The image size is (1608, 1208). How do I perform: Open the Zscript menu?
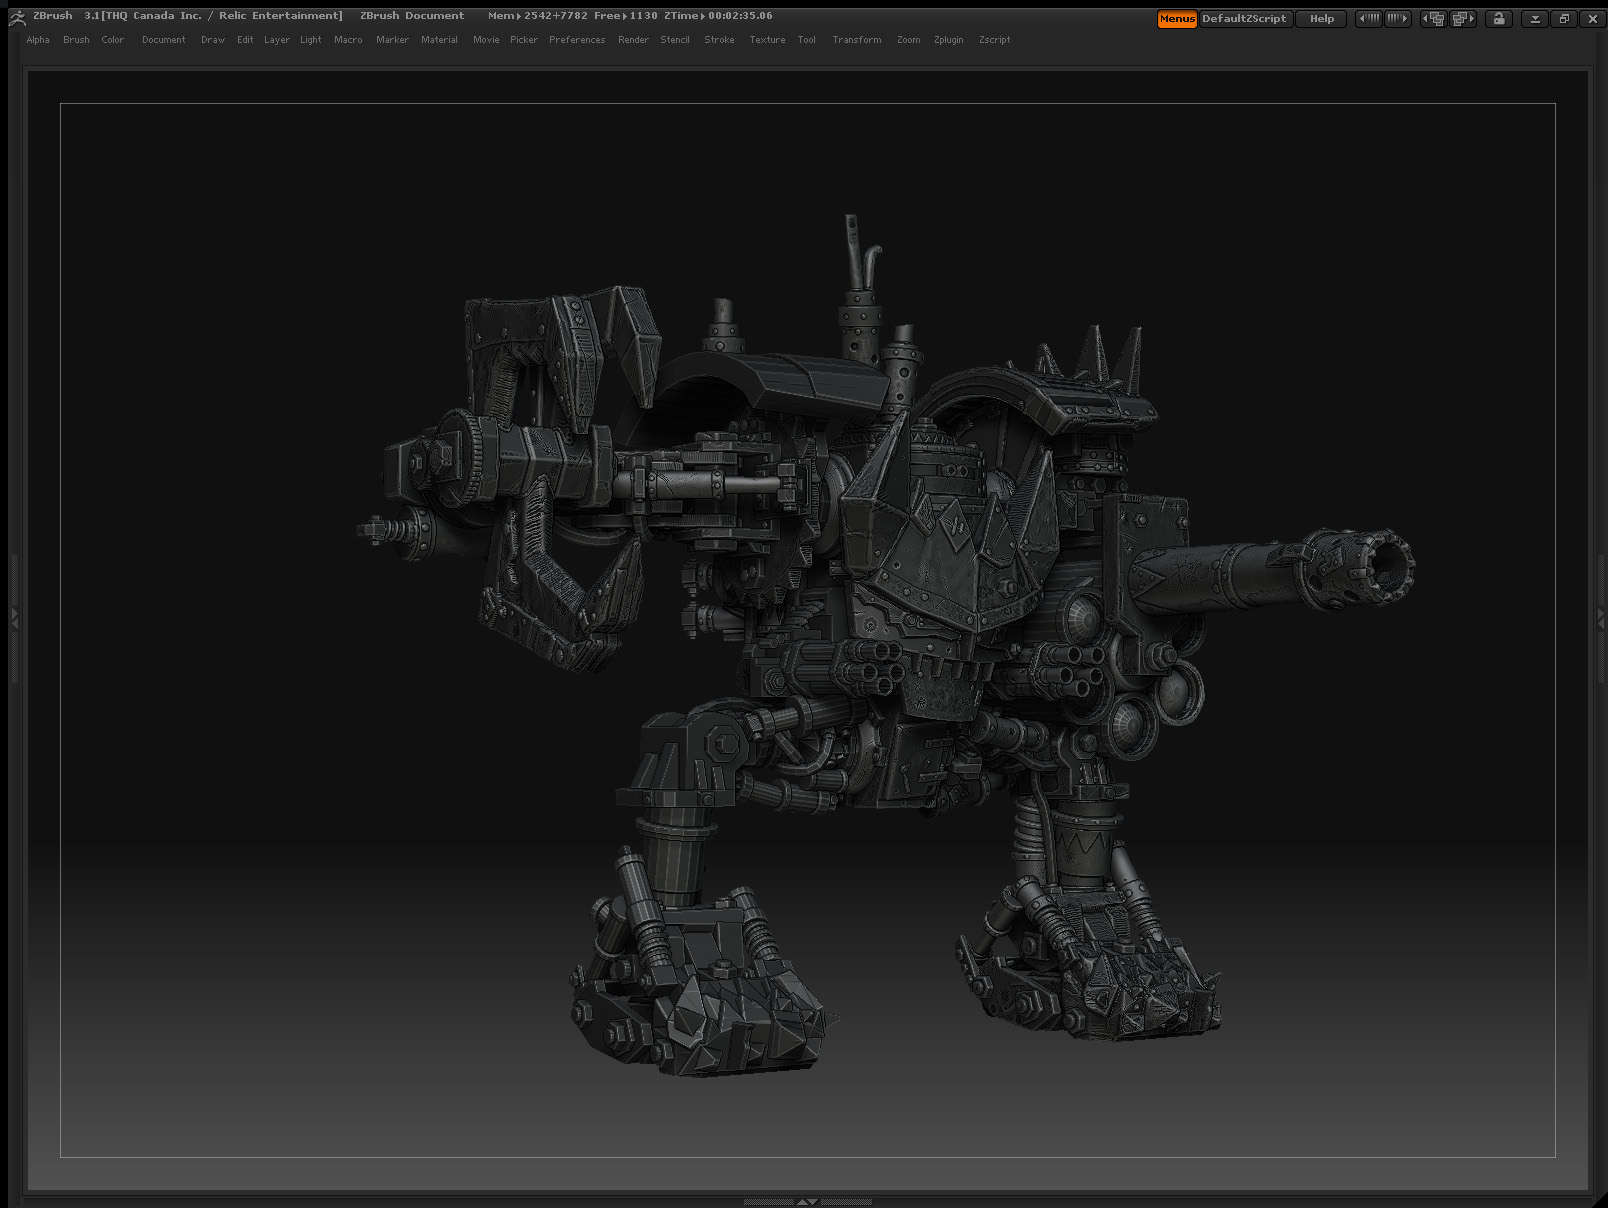(x=995, y=40)
